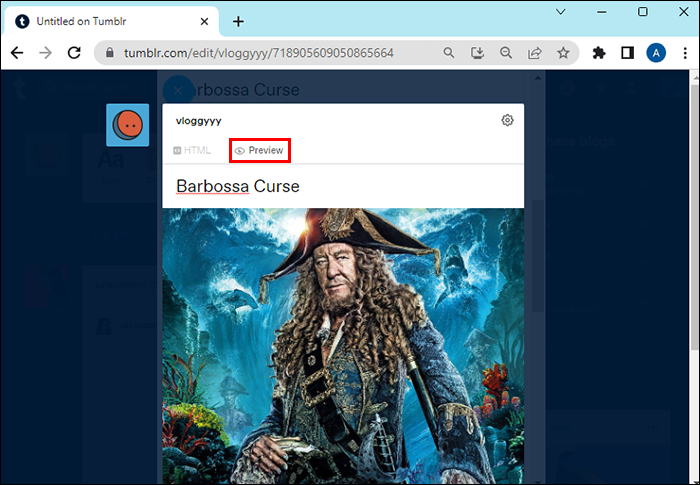Open the extensions puzzle icon
This screenshot has height=485, width=700.
pos(599,53)
